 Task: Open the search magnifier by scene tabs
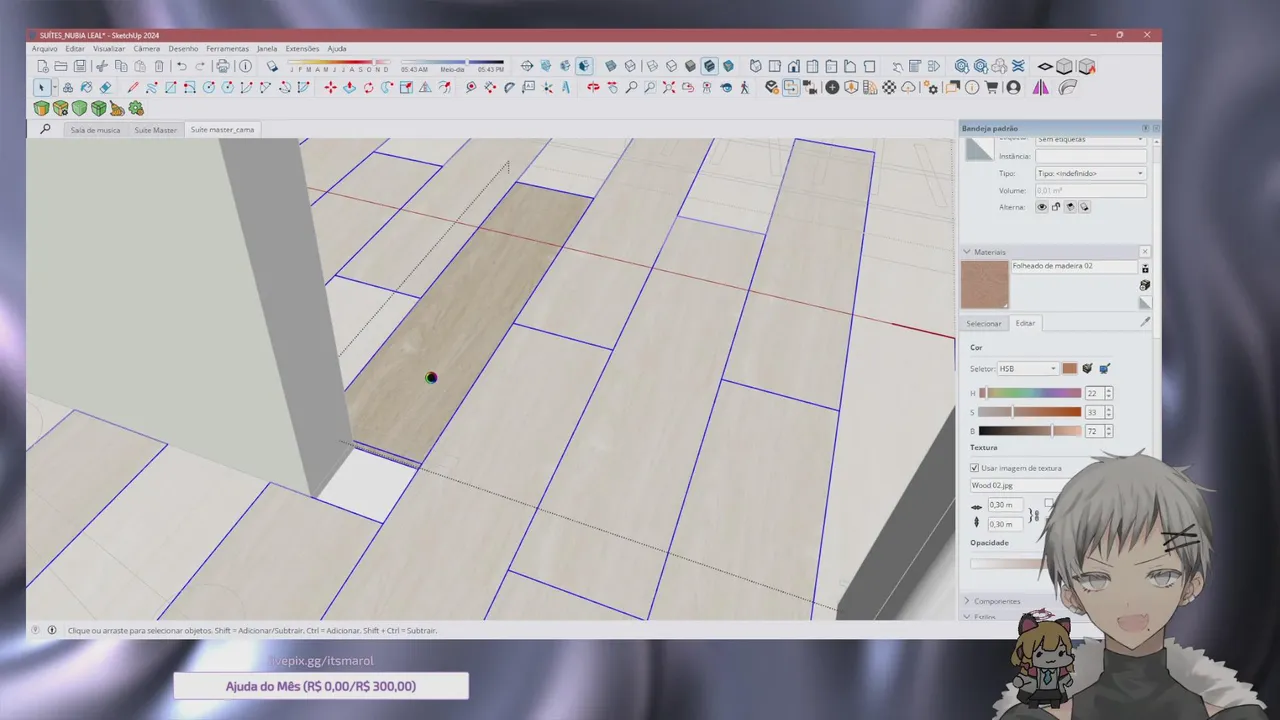(45, 129)
